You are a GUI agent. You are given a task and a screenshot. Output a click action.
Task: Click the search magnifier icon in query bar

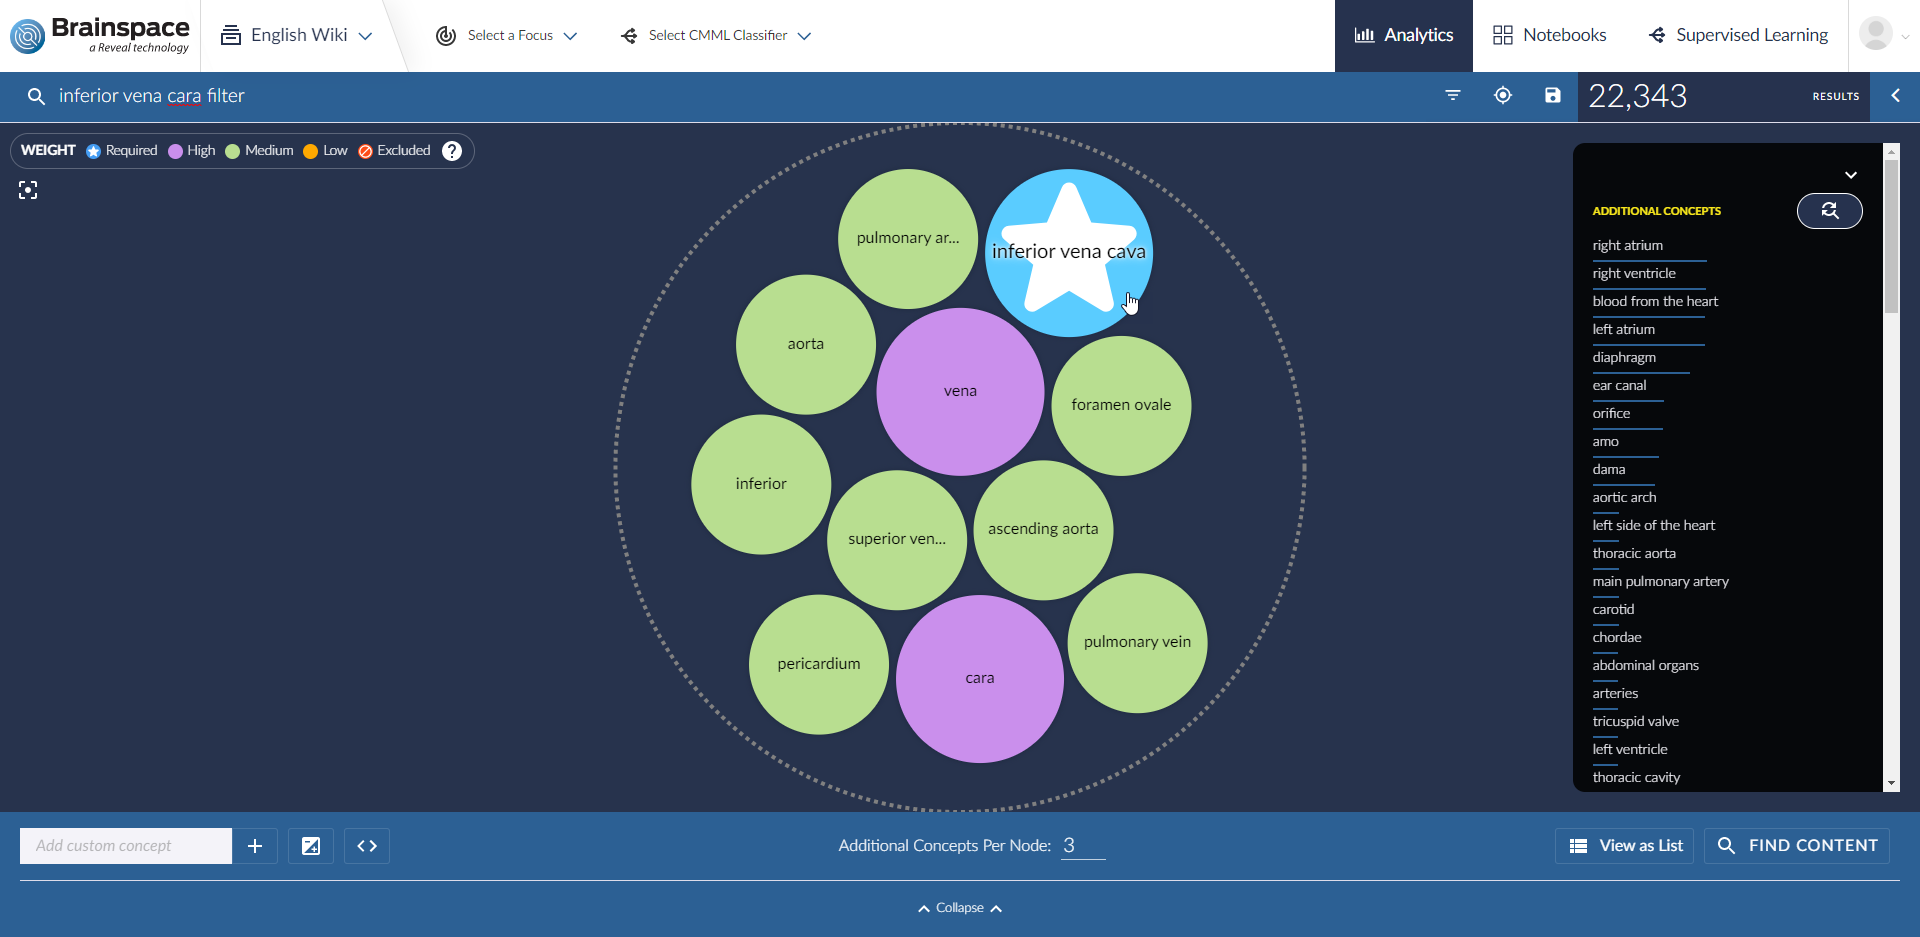pos(36,96)
